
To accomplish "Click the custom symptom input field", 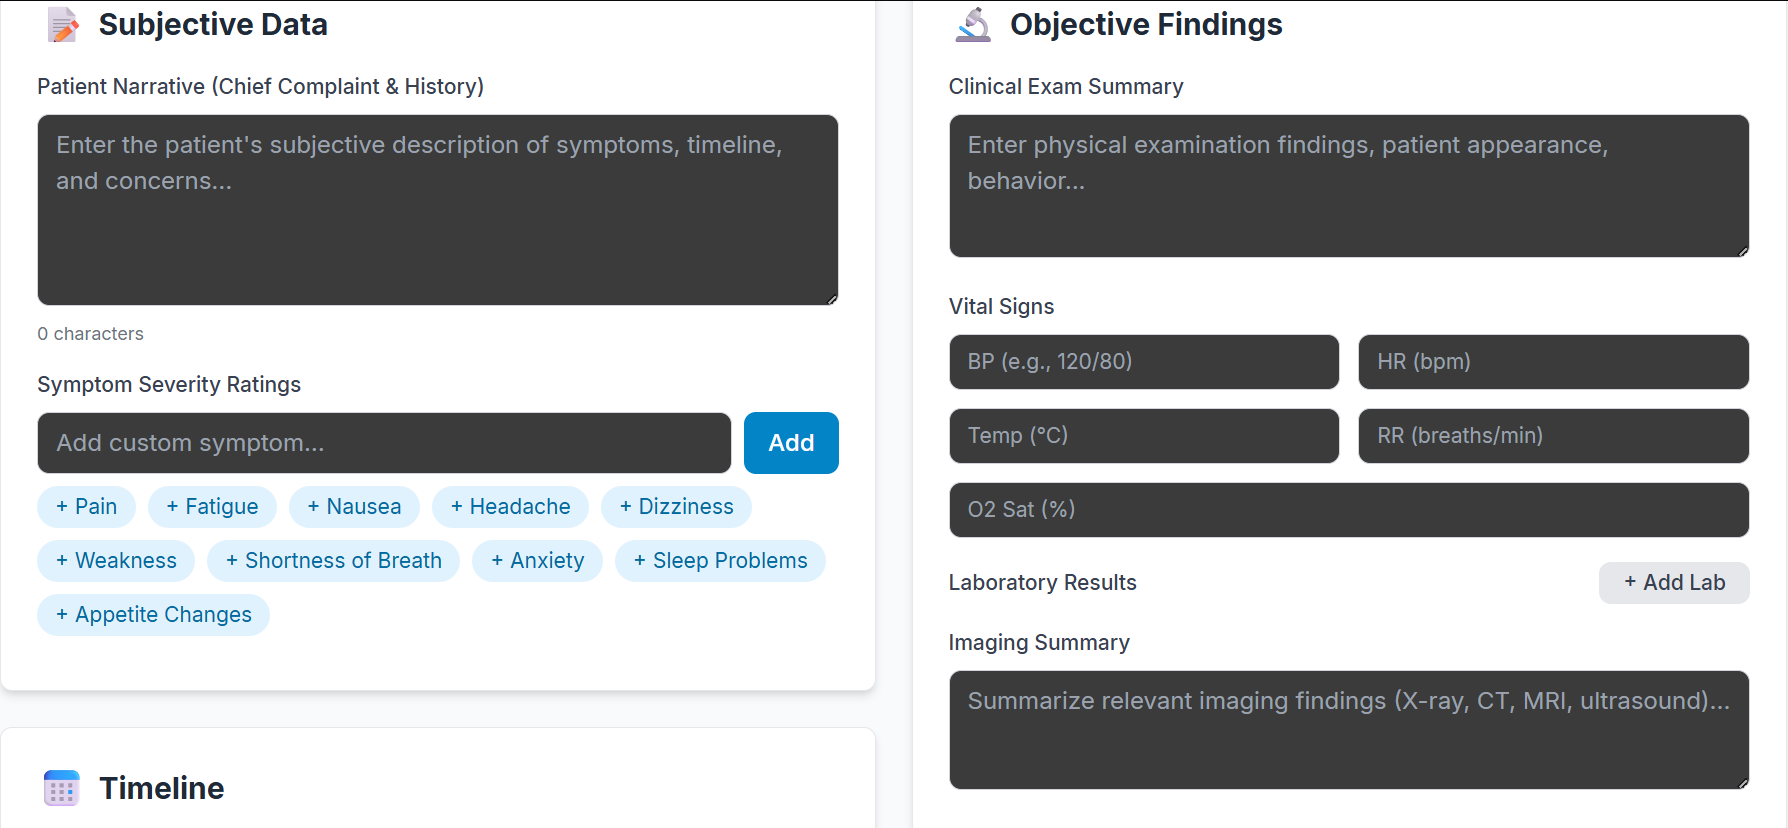I will click(x=384, y=443).
